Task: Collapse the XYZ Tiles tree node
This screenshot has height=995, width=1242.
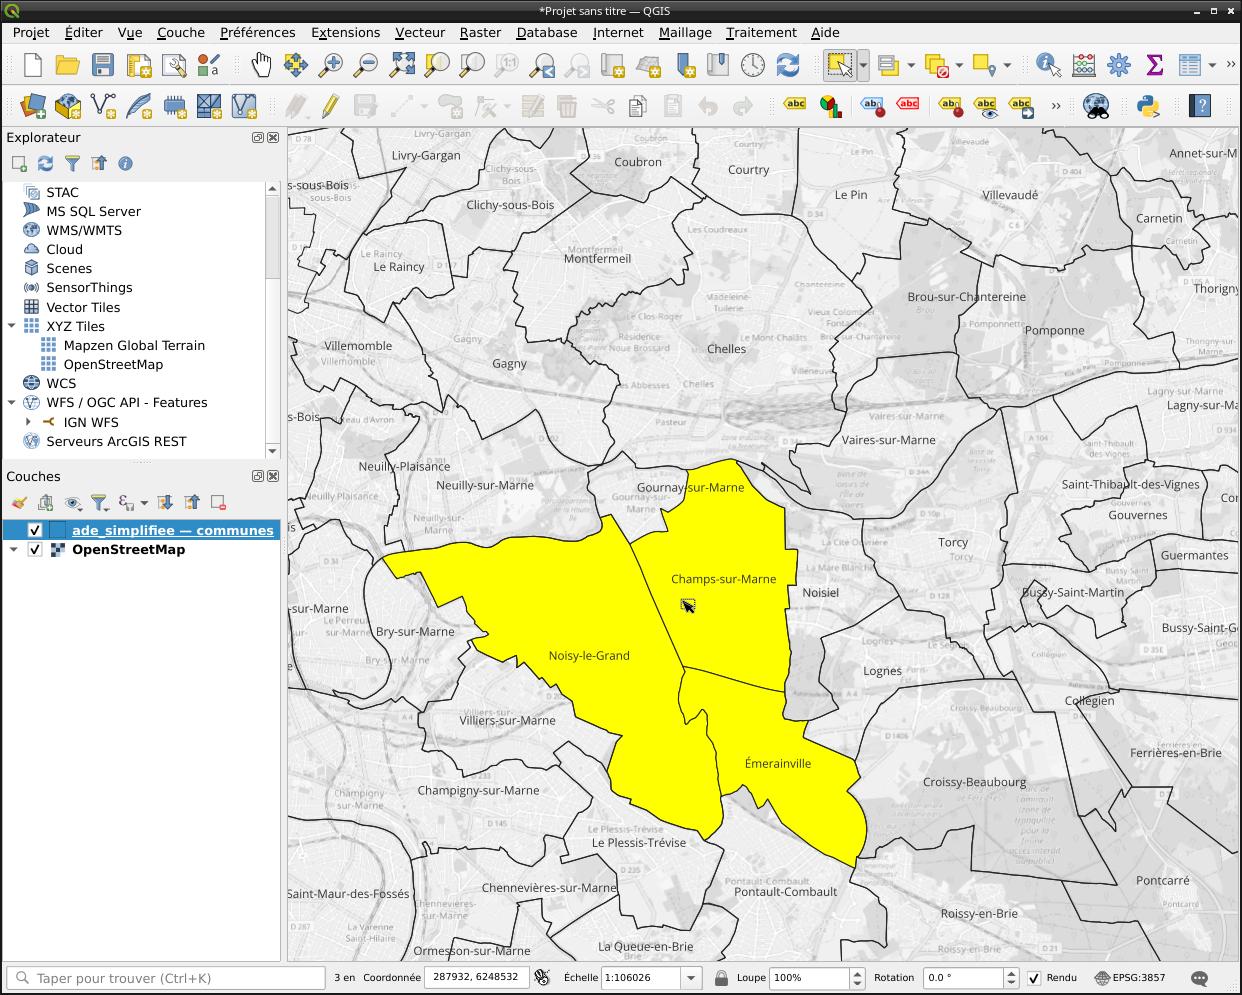Action: 12,326
